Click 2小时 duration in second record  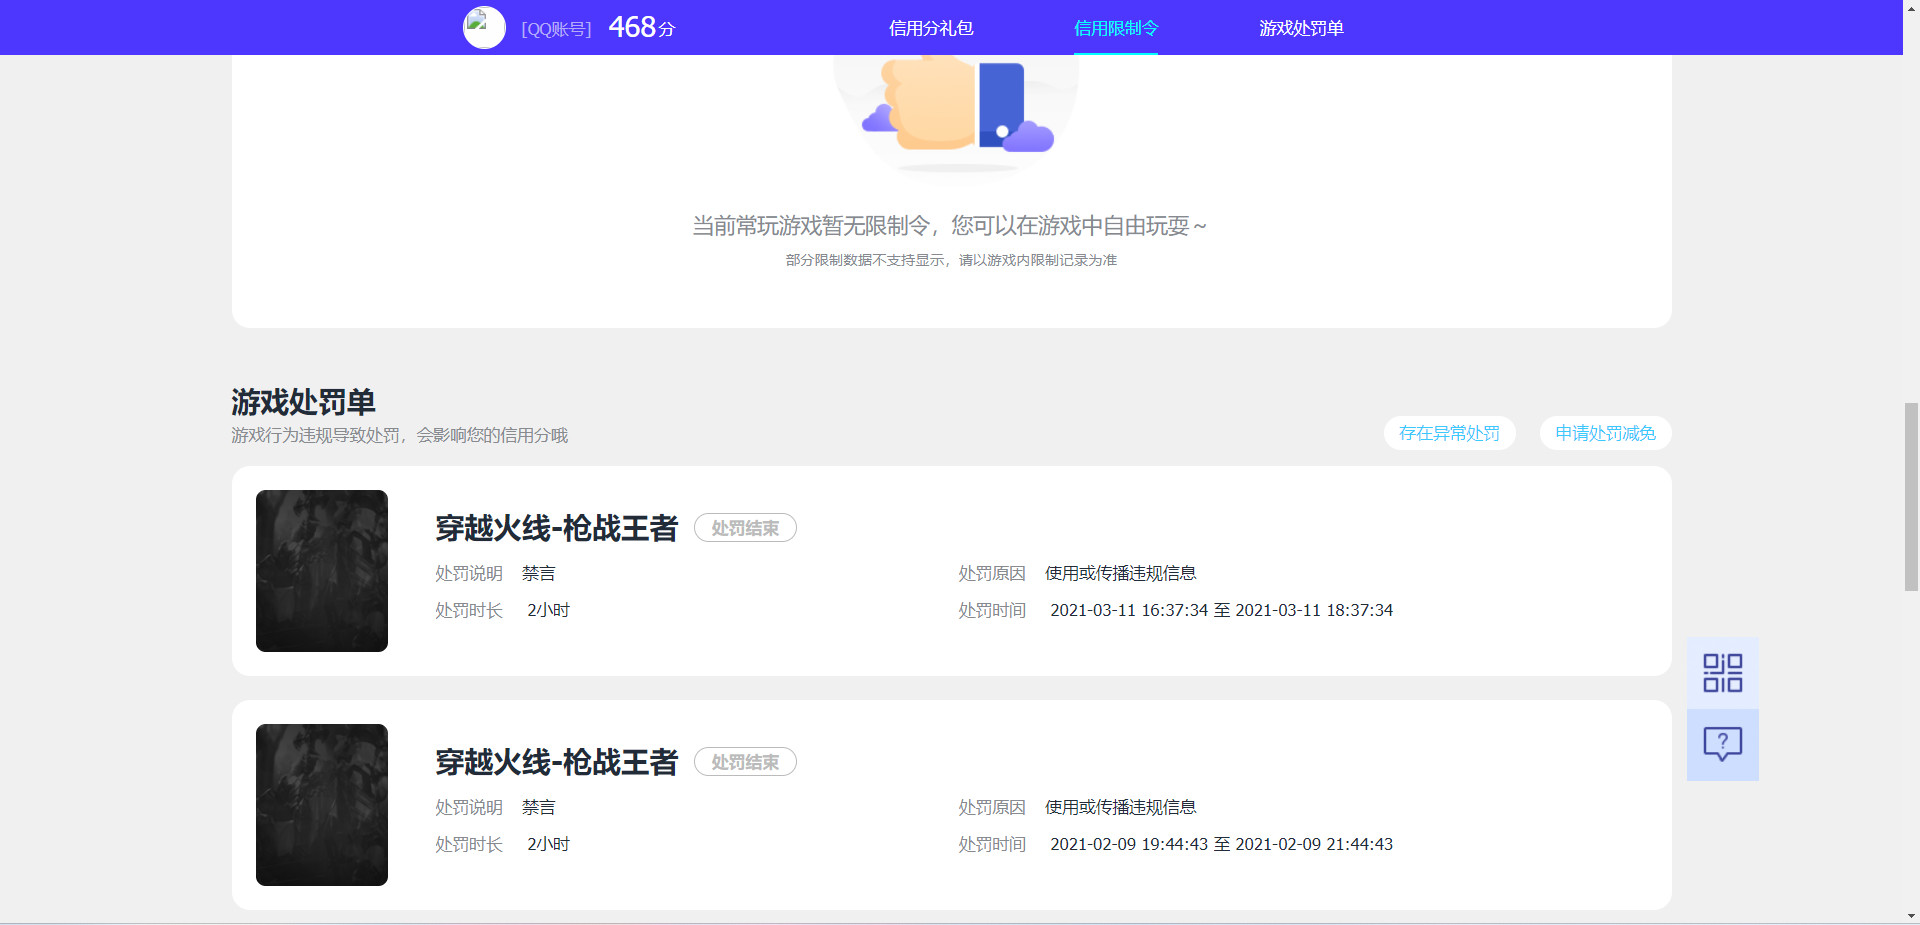click(548, 844)
